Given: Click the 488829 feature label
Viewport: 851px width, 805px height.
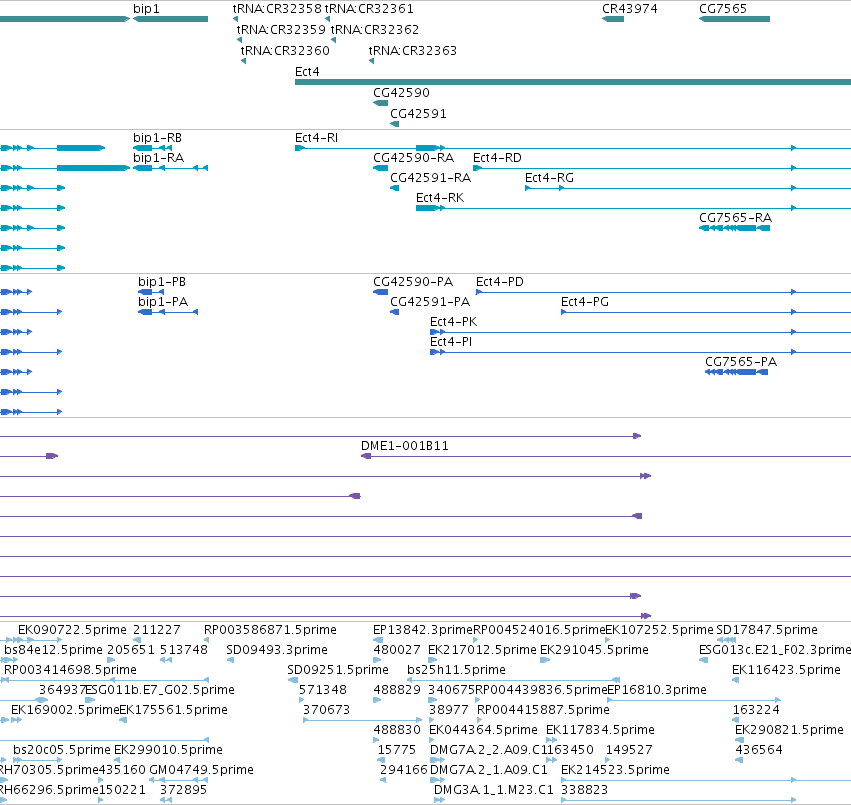Looking at the screenshot, I should [x=397, y=690].
